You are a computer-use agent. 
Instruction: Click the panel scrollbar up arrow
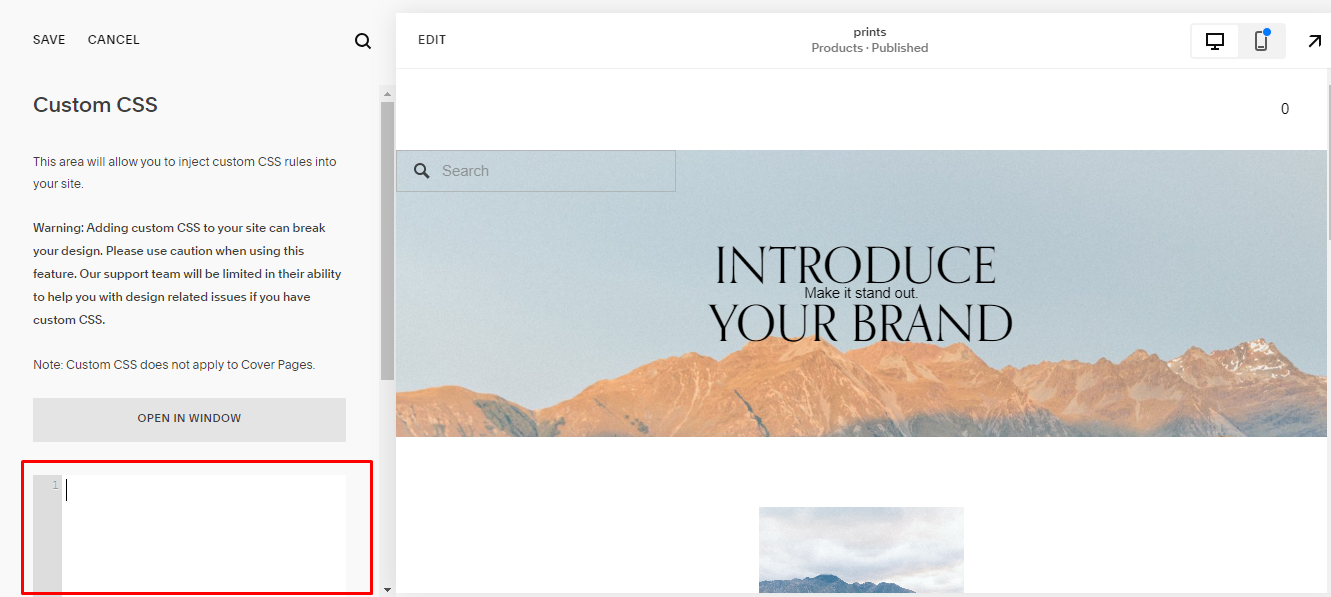387,94
